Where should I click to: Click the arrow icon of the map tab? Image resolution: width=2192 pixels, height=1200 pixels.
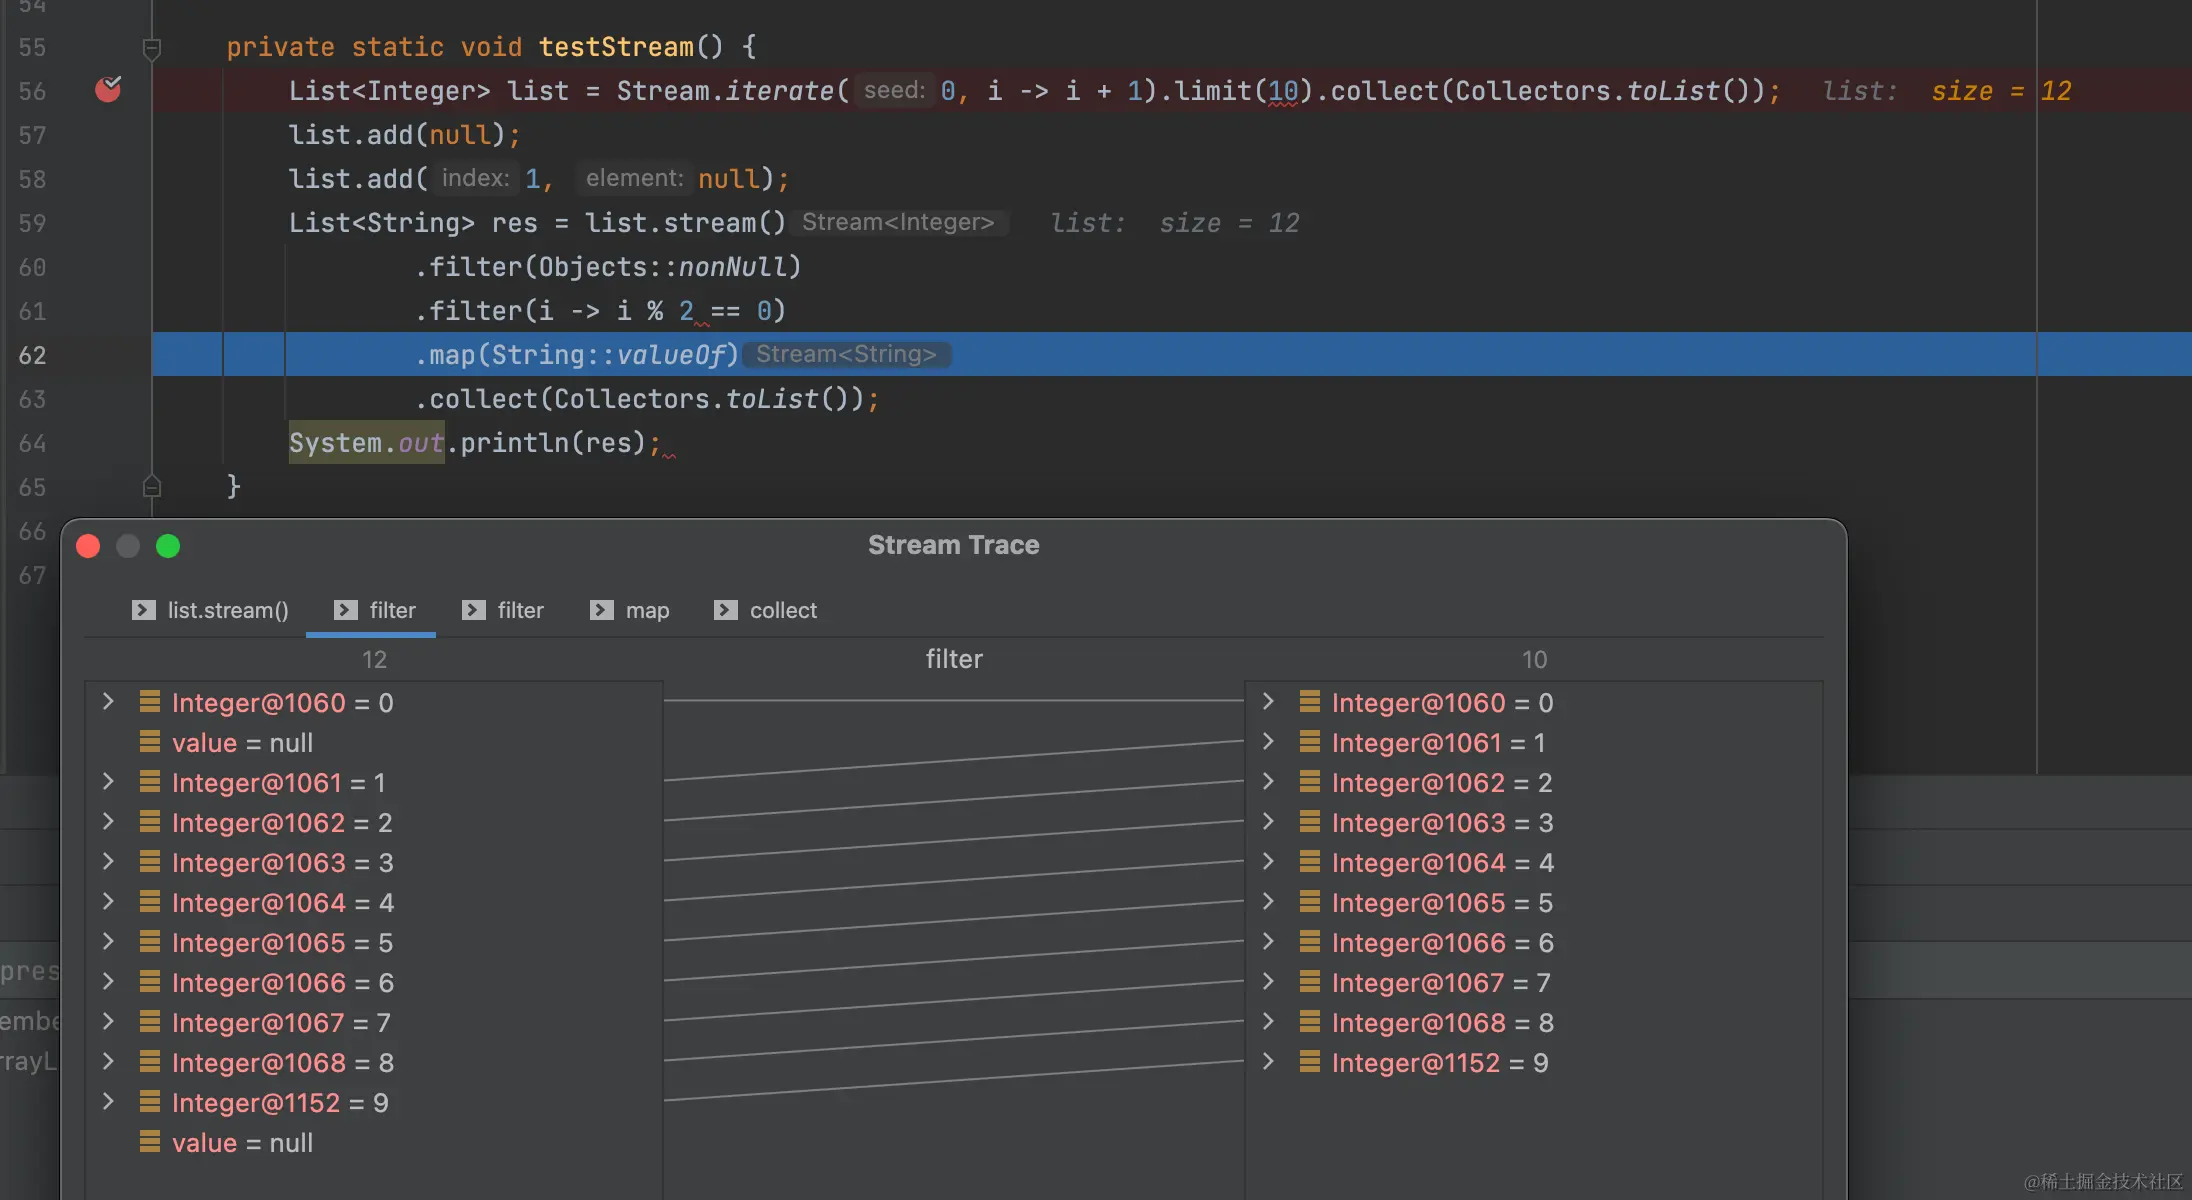coord(602,610)
